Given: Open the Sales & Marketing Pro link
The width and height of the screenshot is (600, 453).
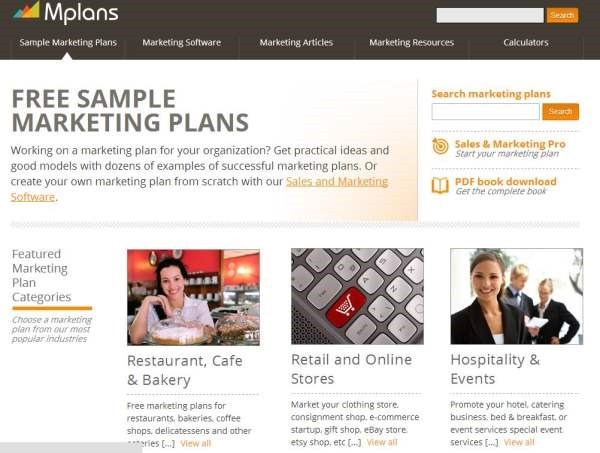Looking at the screenshot, I should pos(510,144).
